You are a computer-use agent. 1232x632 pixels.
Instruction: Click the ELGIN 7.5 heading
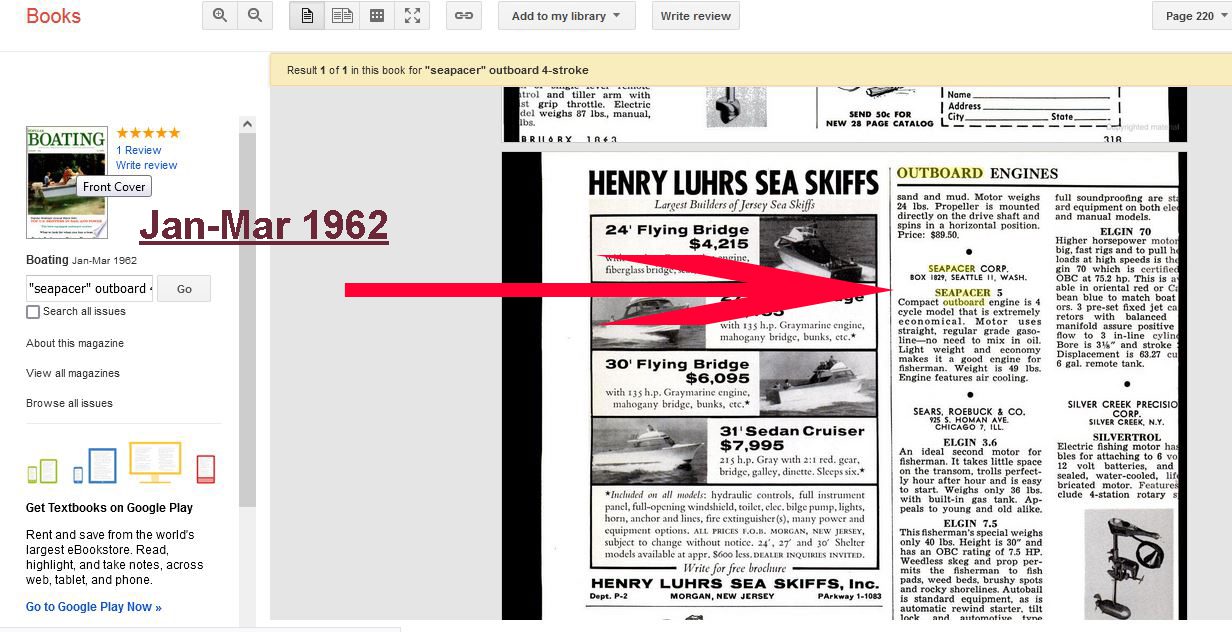point(969,523)
